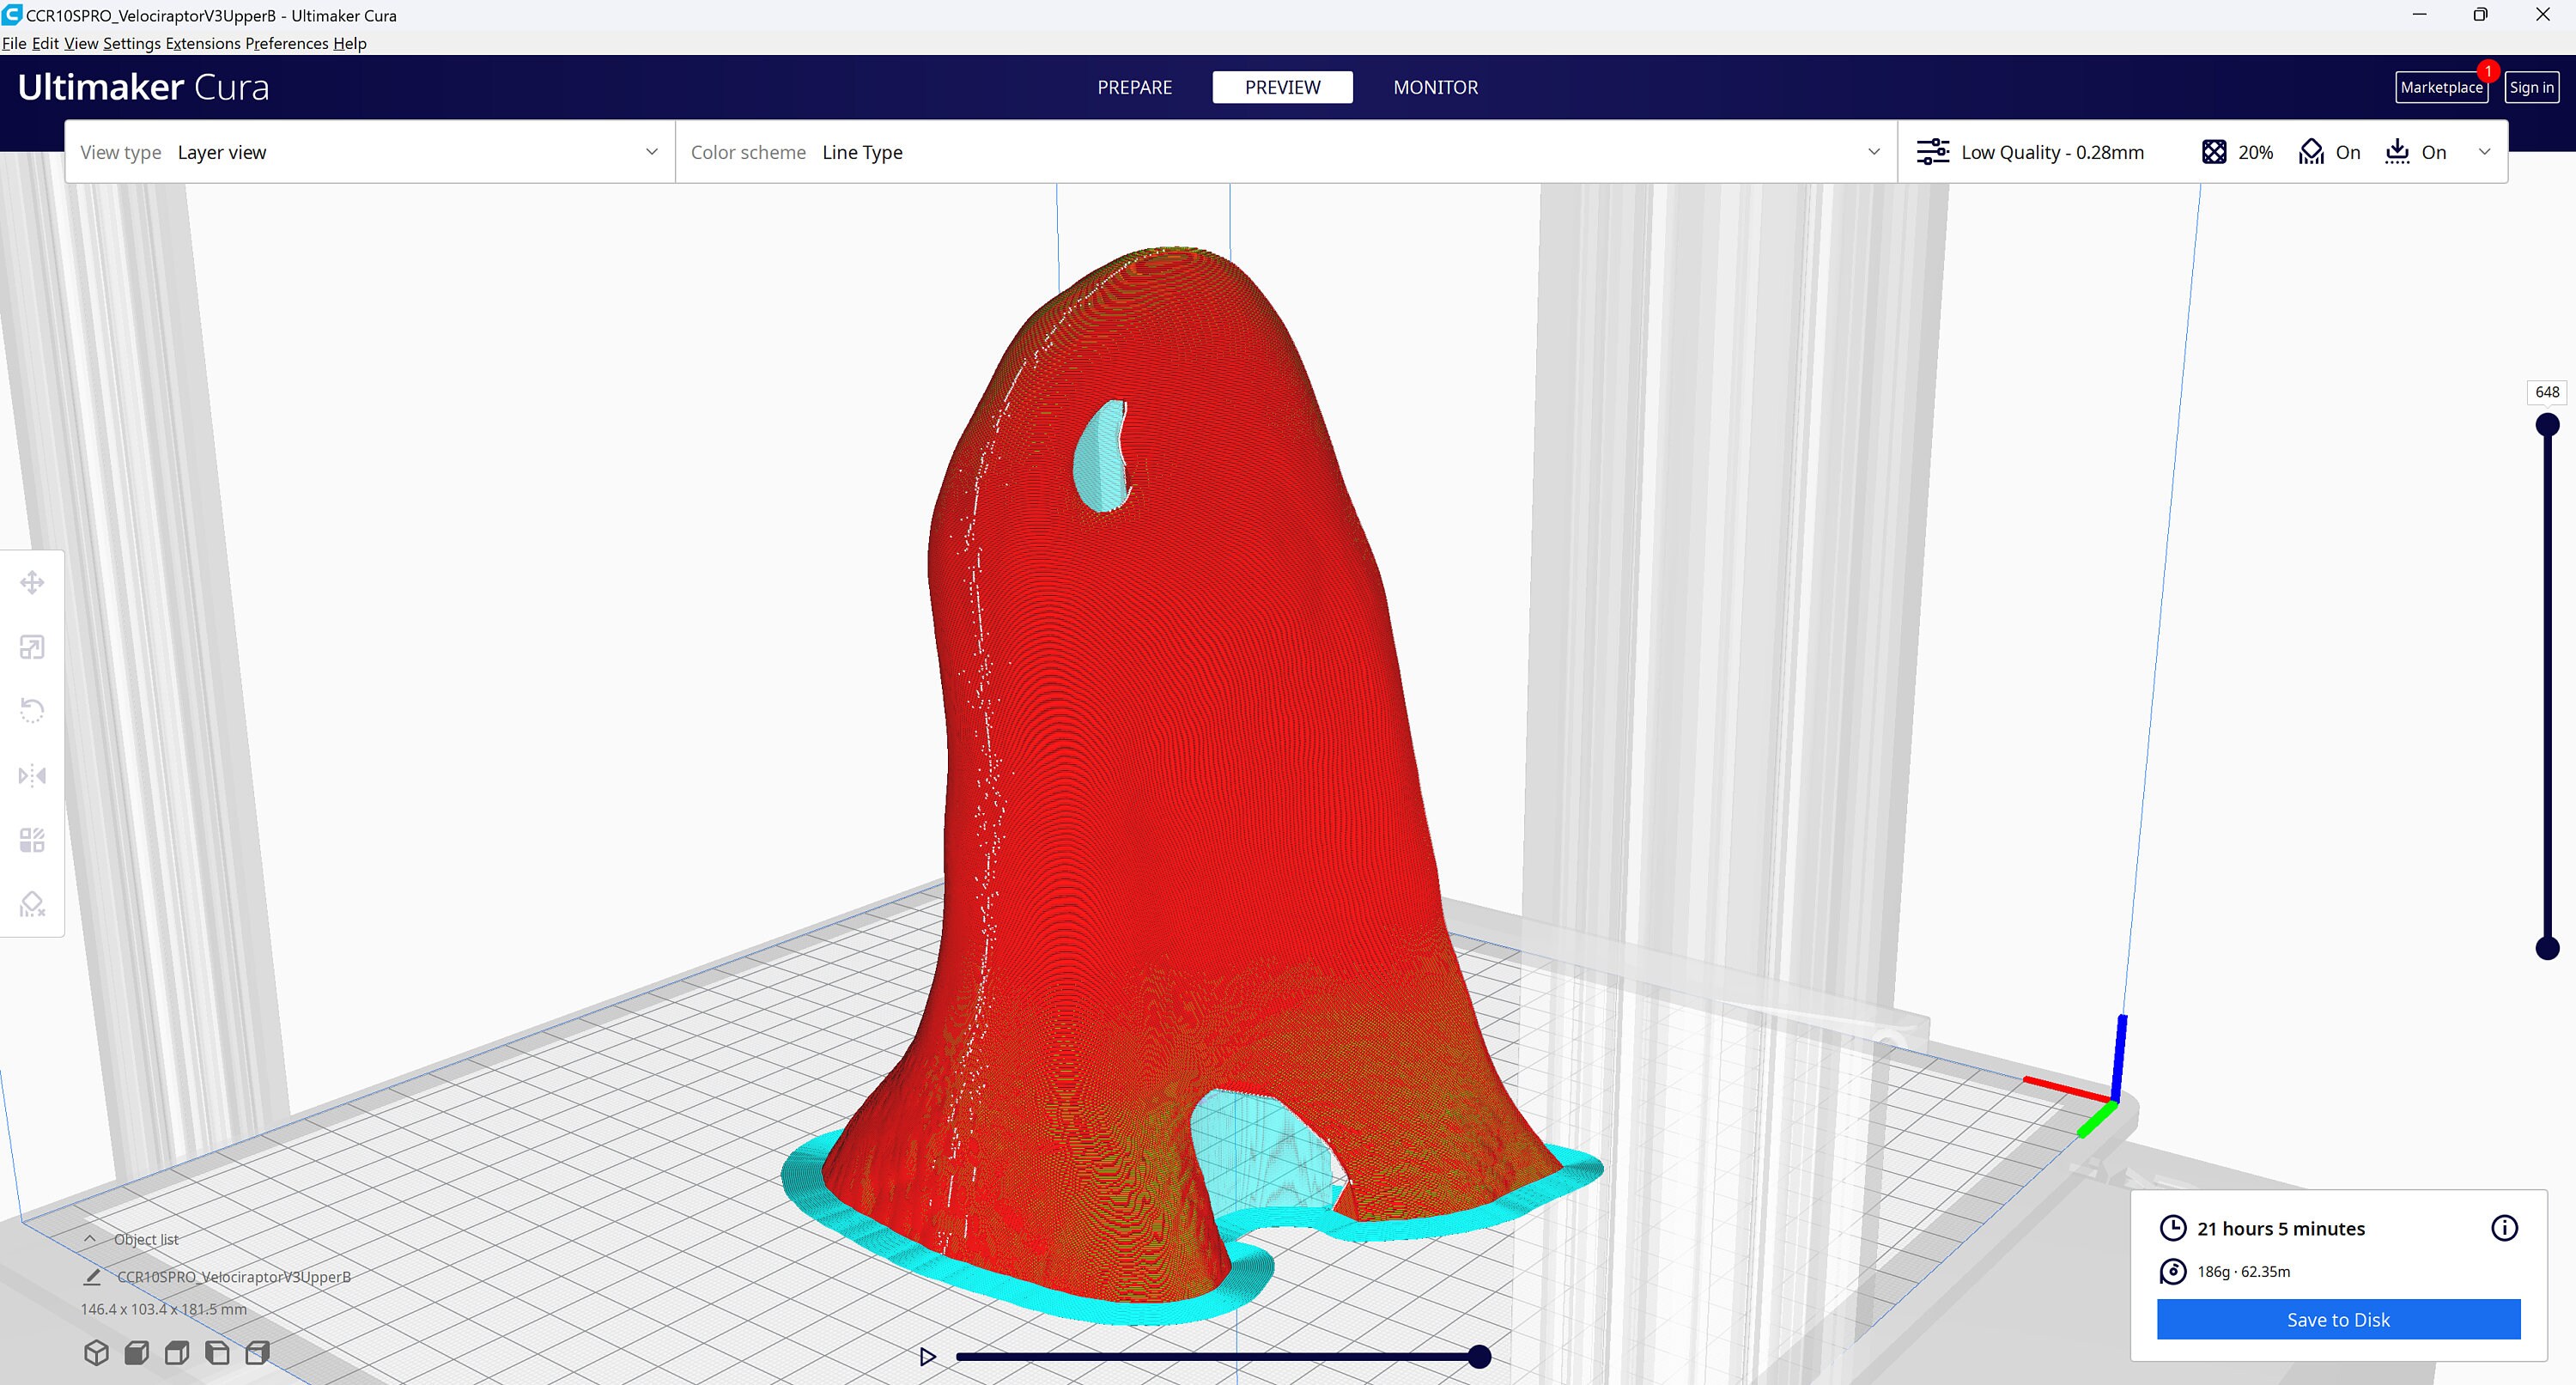This screenshot has width=2576, height=1385.
Task: Select the Support Blocker tool
Action: (32, 904)
